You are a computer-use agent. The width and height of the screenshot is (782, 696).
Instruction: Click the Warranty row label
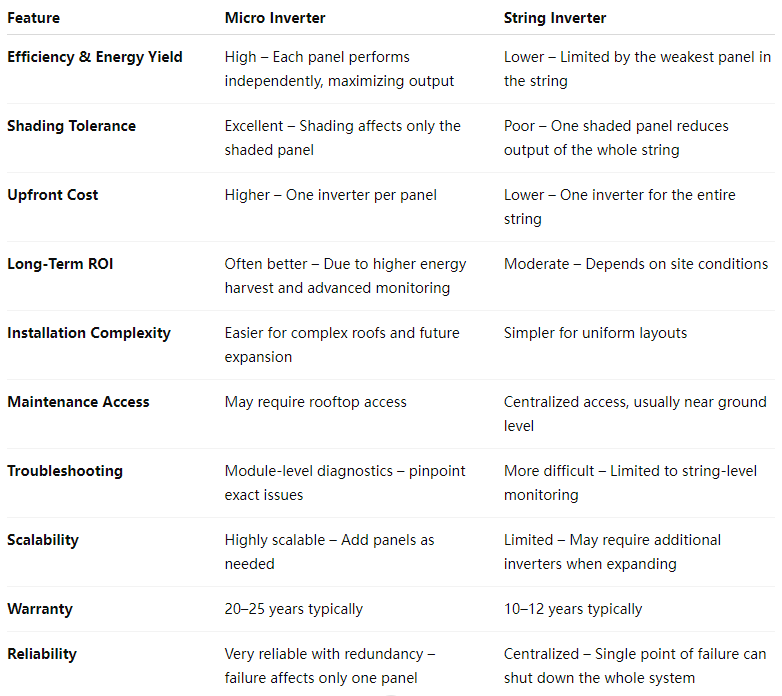(40, 609)
